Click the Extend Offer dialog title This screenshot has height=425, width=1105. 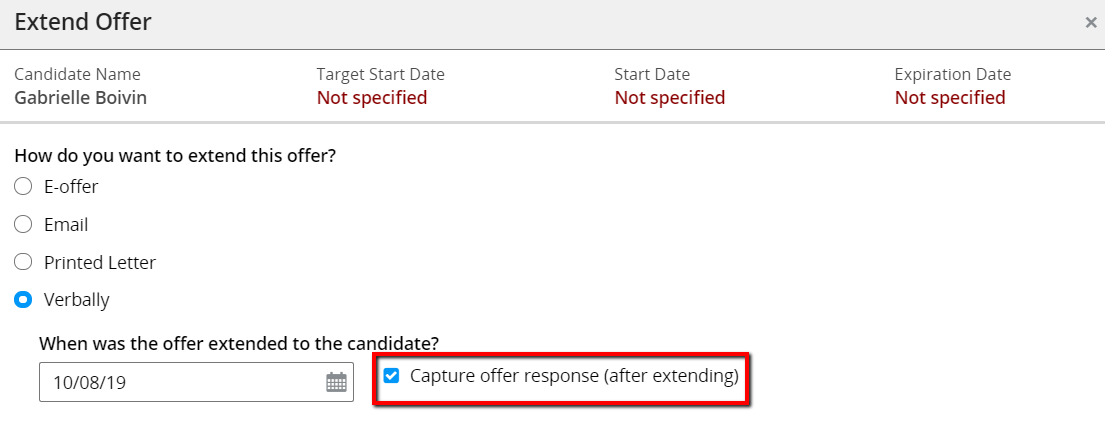coord(83,21)
